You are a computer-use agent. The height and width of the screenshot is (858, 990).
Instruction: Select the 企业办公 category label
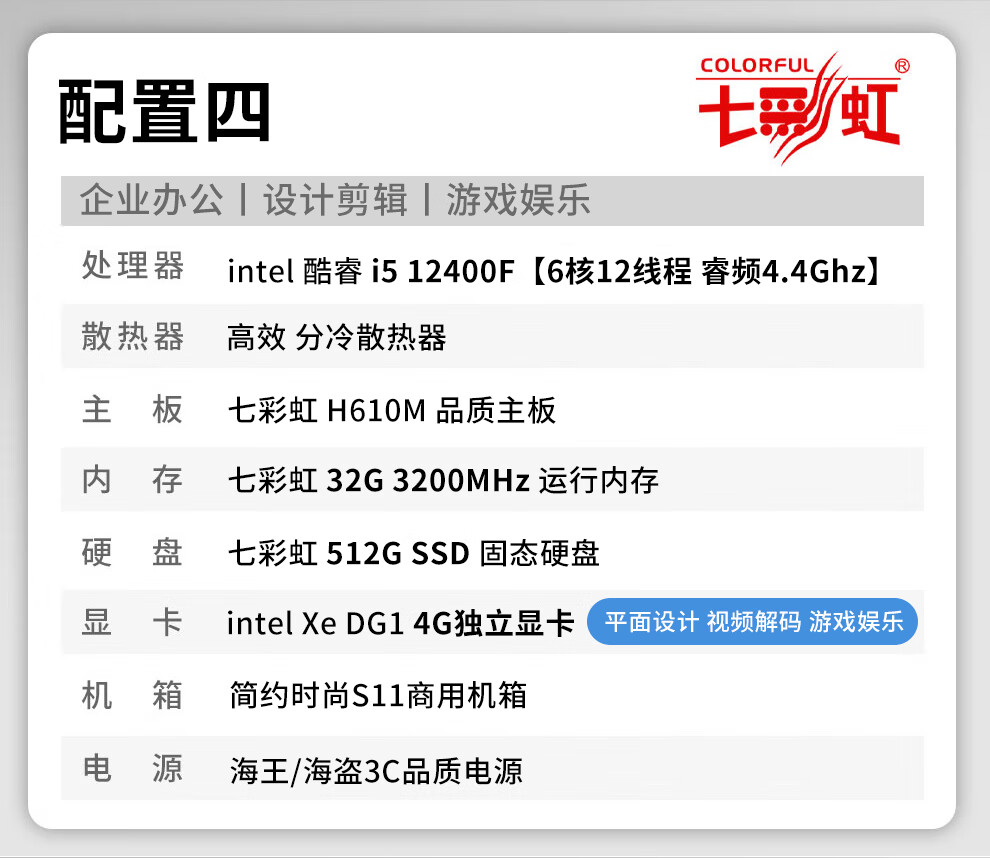tap(152, 200)
